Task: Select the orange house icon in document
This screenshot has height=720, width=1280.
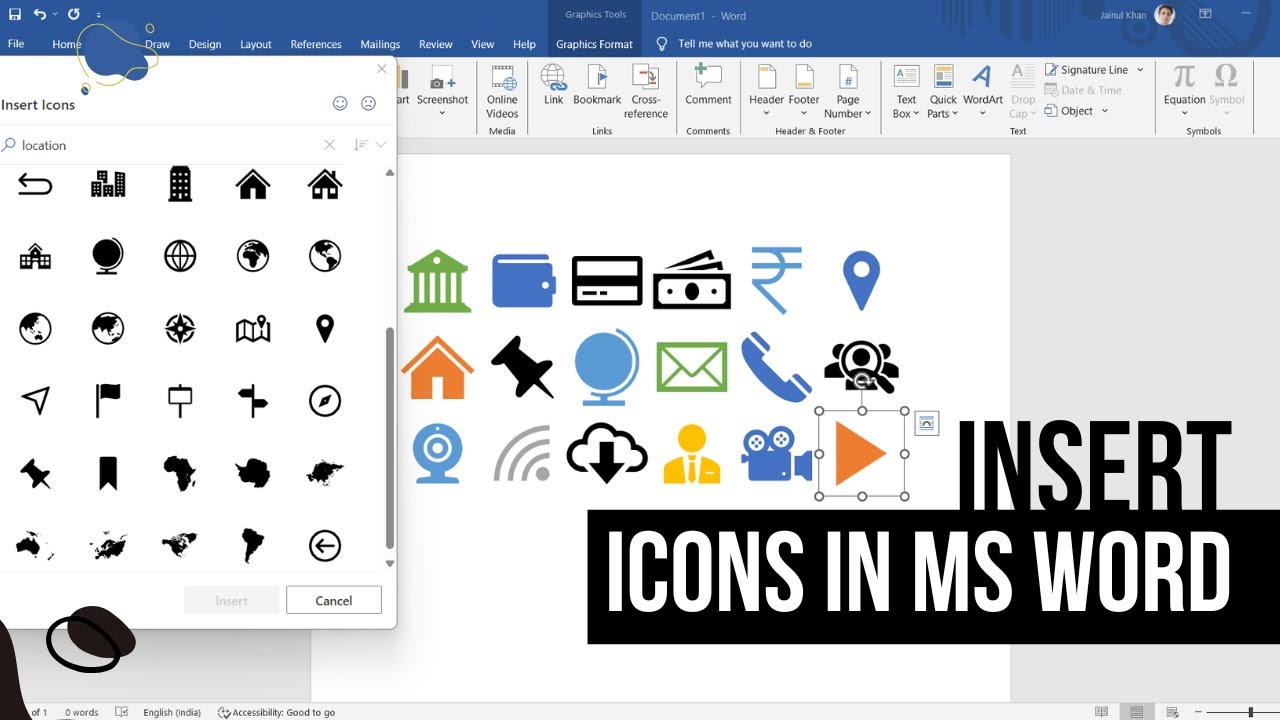Action: (x=438, y=367)
